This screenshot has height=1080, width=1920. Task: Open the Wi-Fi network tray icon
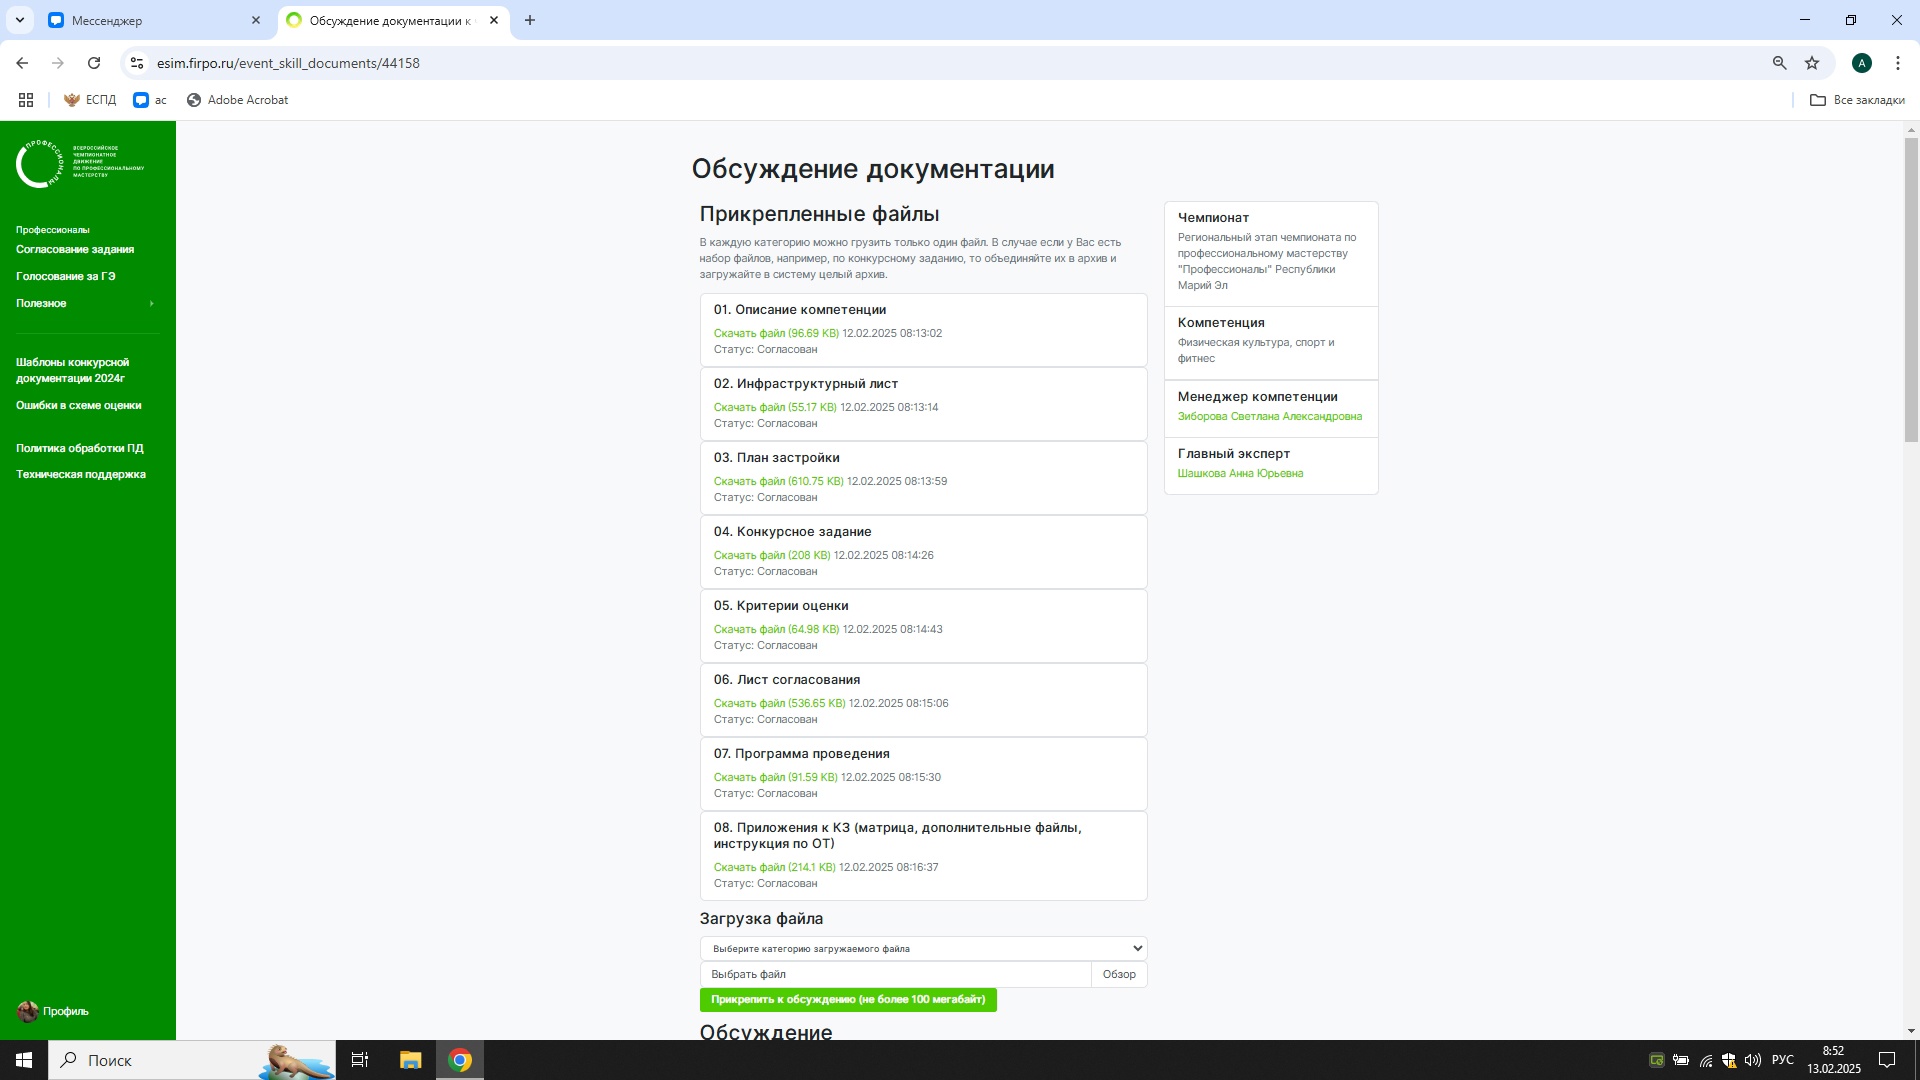point(1706,1060)
